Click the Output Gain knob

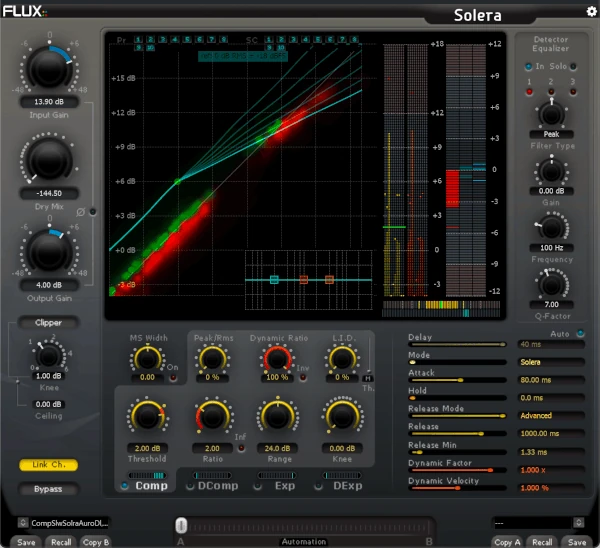click(49, 252)
